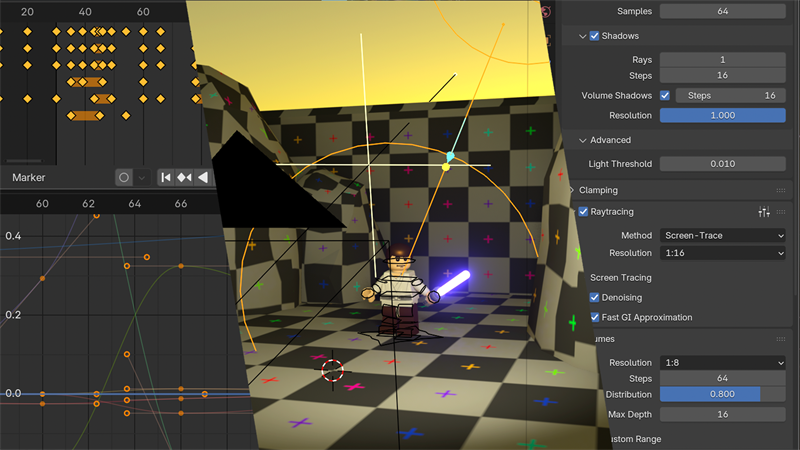The height and width of the screenshot is (450, 800).
Task: Click the Raytracing panel grip dots icon
Action: (x=780, y=212)
